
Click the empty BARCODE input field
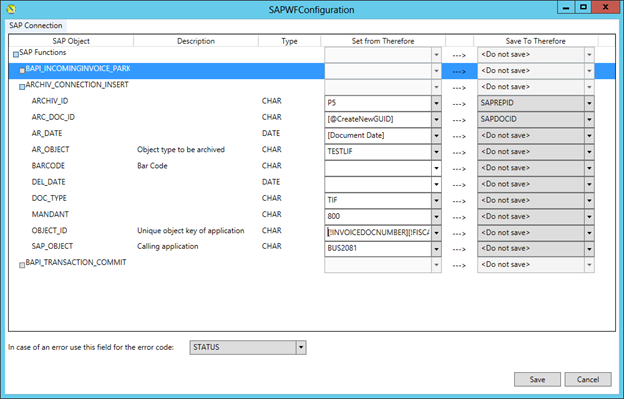coord(378,168)
